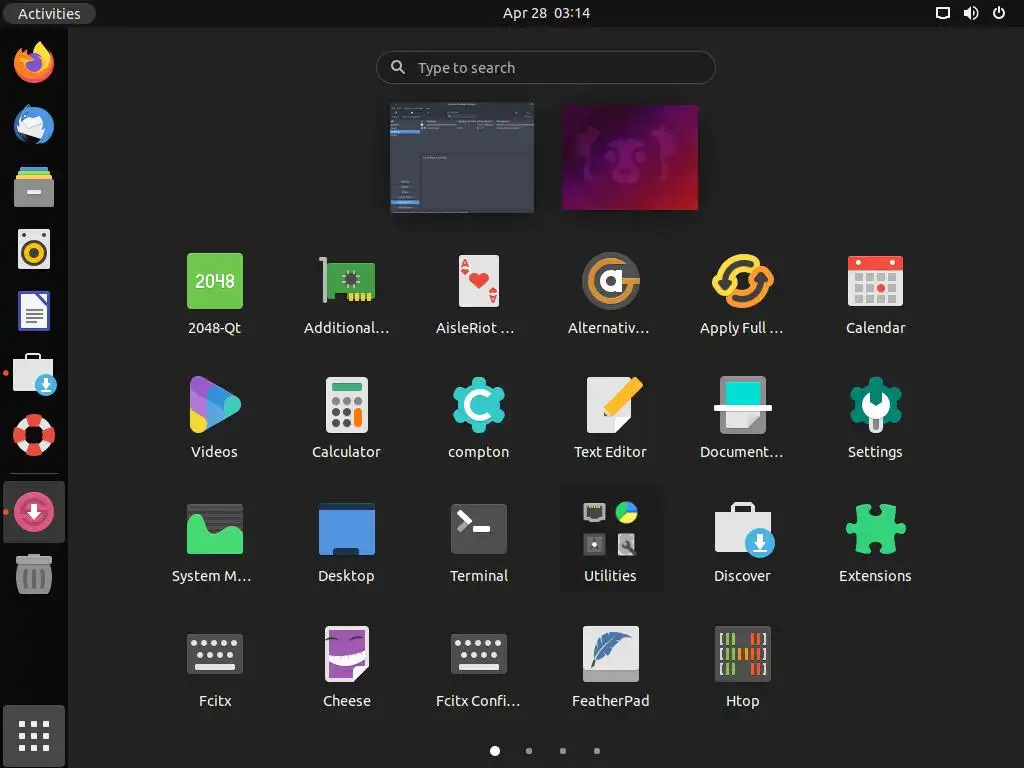The height and width of the screenshot is (768, 1024).
Task: Open Htop process viewer
Action: point(743,667)
